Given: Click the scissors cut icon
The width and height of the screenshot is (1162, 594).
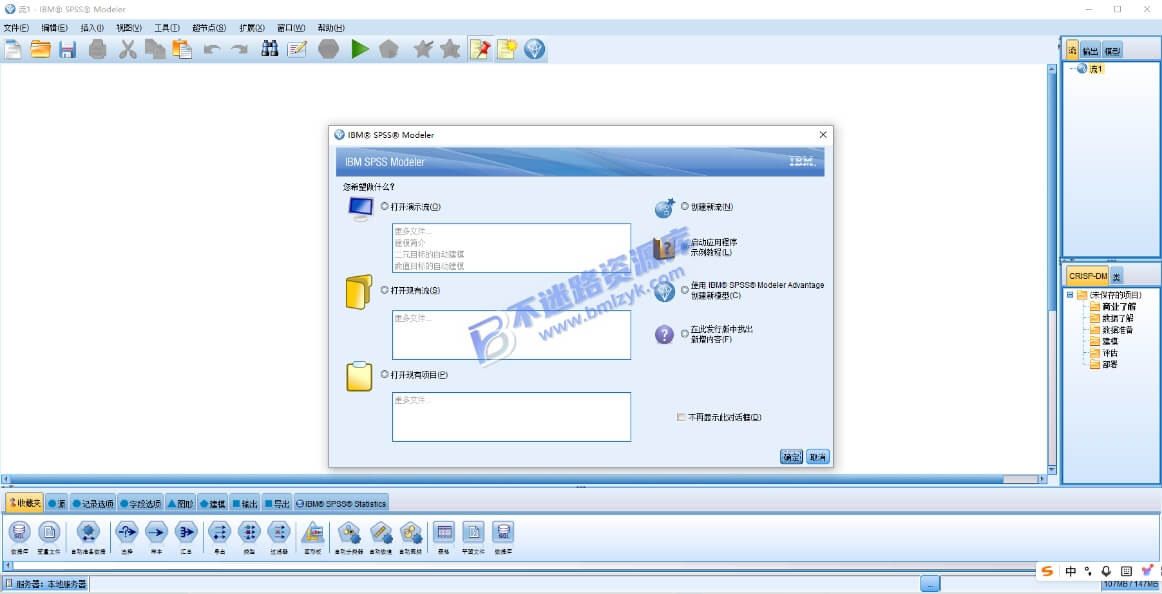Looking at the screenshot, I should 128,50.
